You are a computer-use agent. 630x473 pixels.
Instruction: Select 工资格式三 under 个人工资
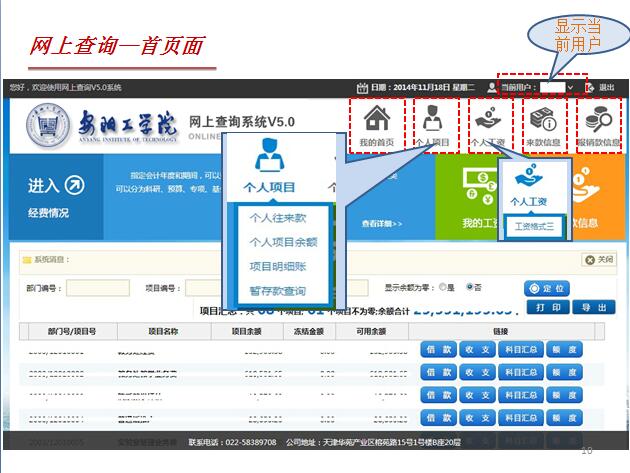tap(534, 226)
